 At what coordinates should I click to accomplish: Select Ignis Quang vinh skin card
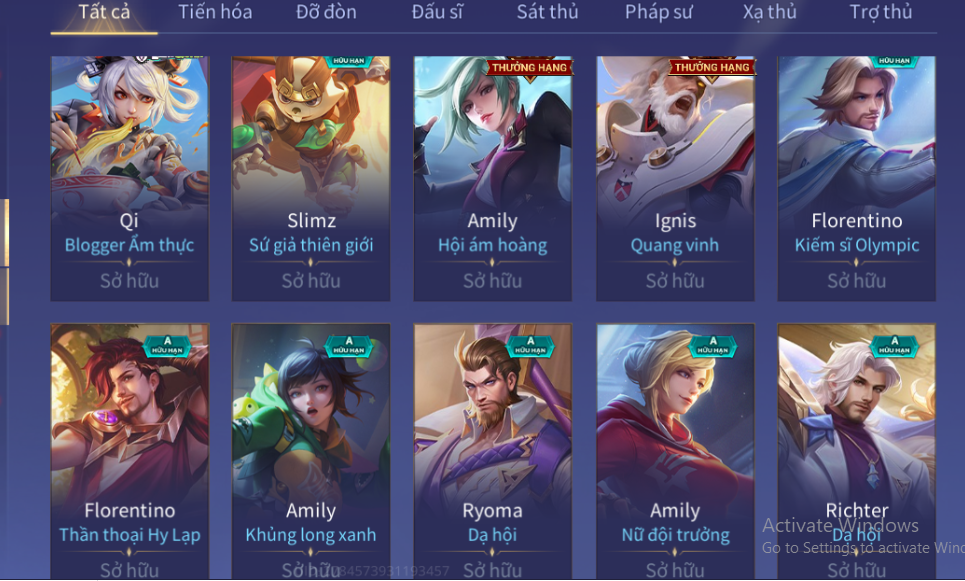click(675, 178)
